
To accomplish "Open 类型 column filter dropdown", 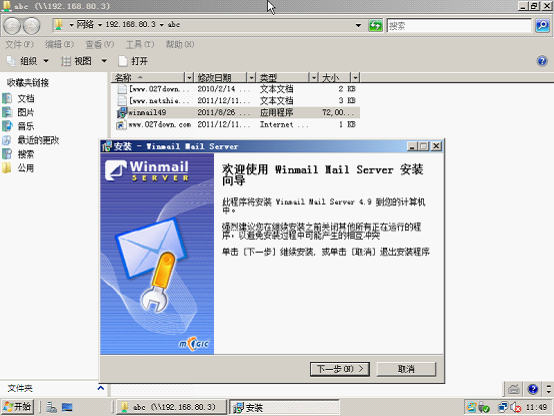I will (x=313, y=77).
